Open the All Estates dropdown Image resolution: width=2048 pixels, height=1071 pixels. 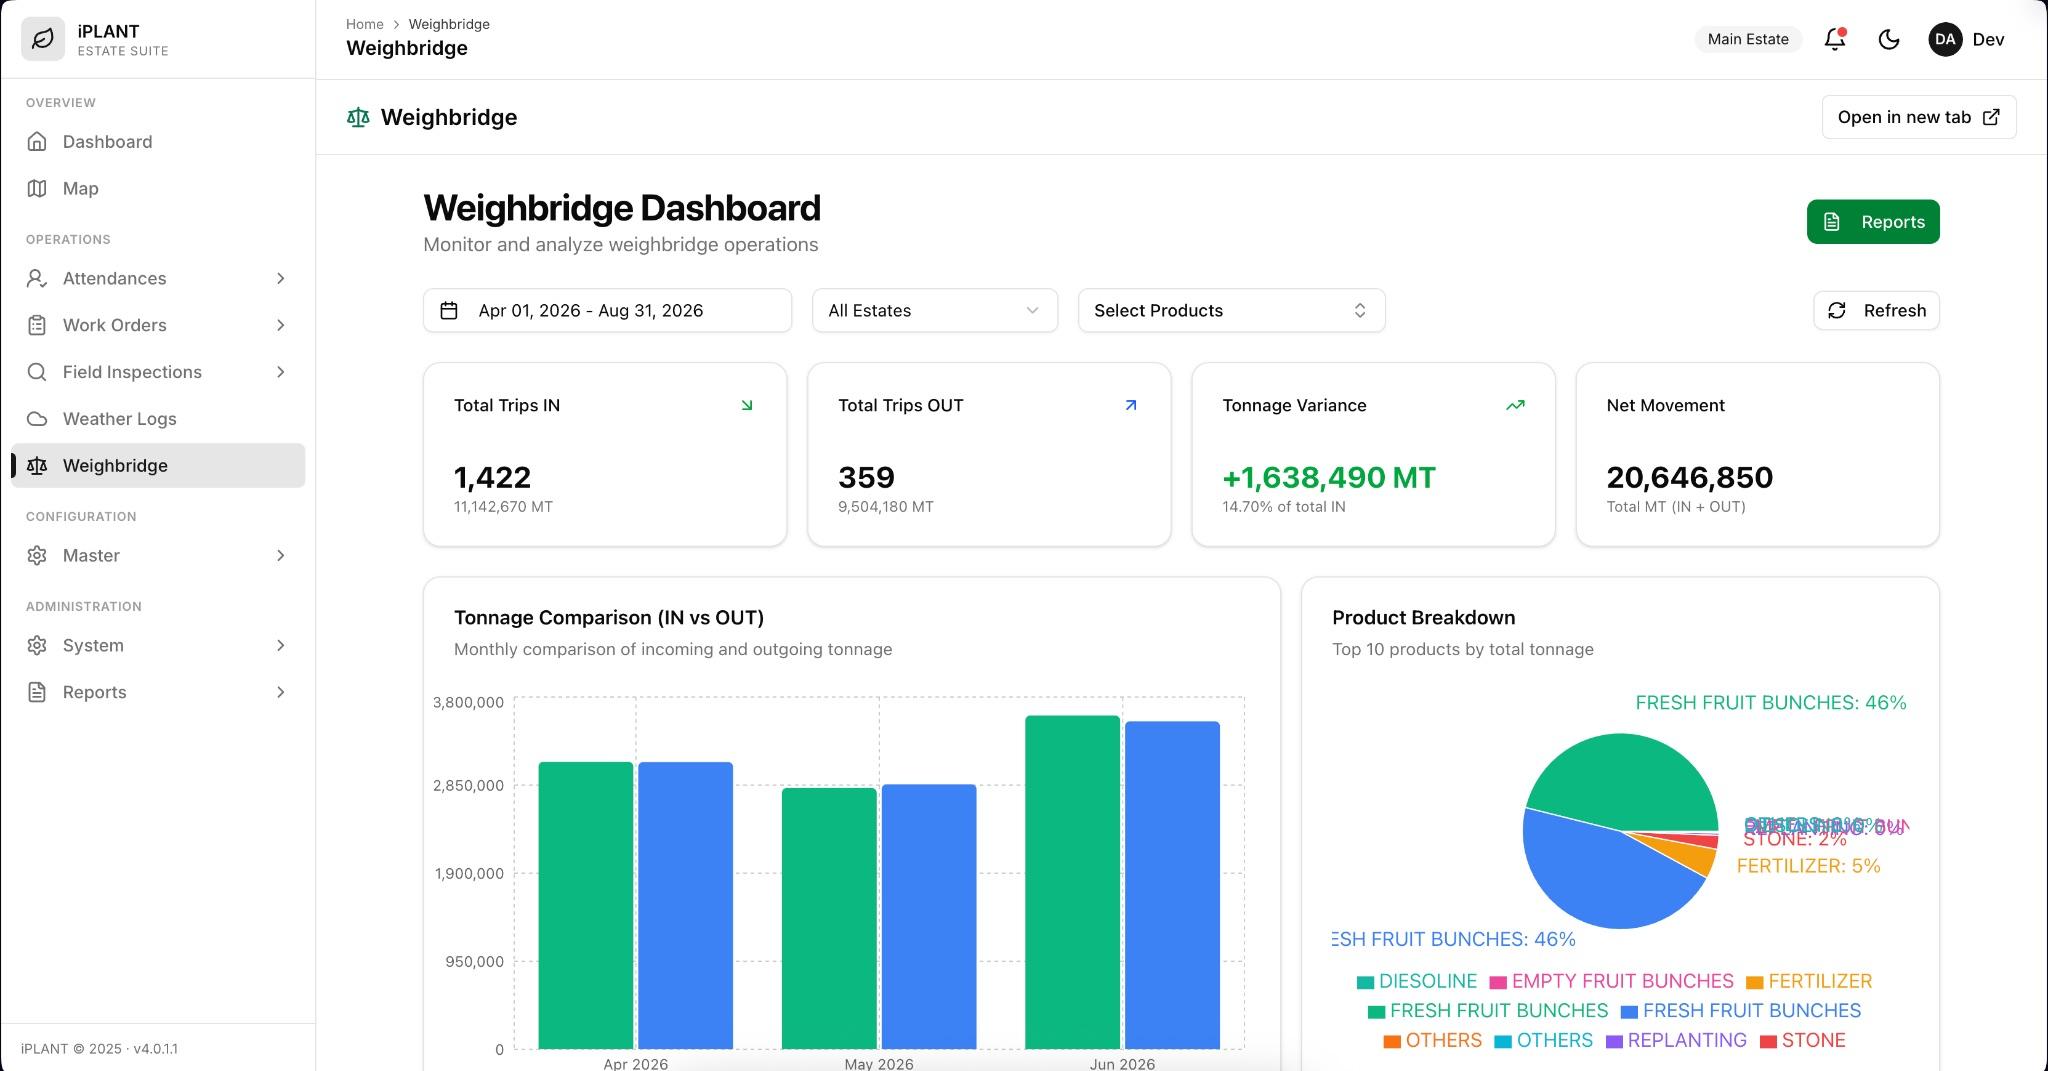pyautogui.click(x=935, y=311)
